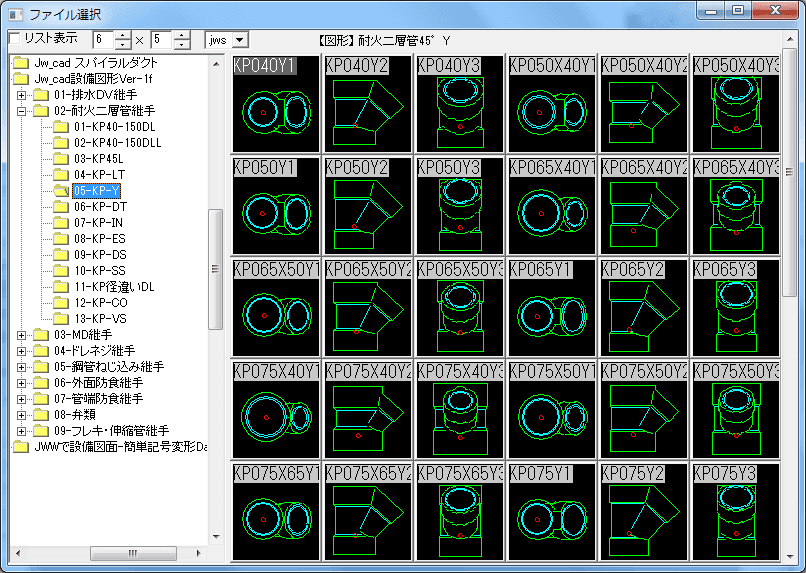Viewport: 806px width, 573px height.
Task: Enable the リスト表示 checkbox
Action: [x=13, y=38]
